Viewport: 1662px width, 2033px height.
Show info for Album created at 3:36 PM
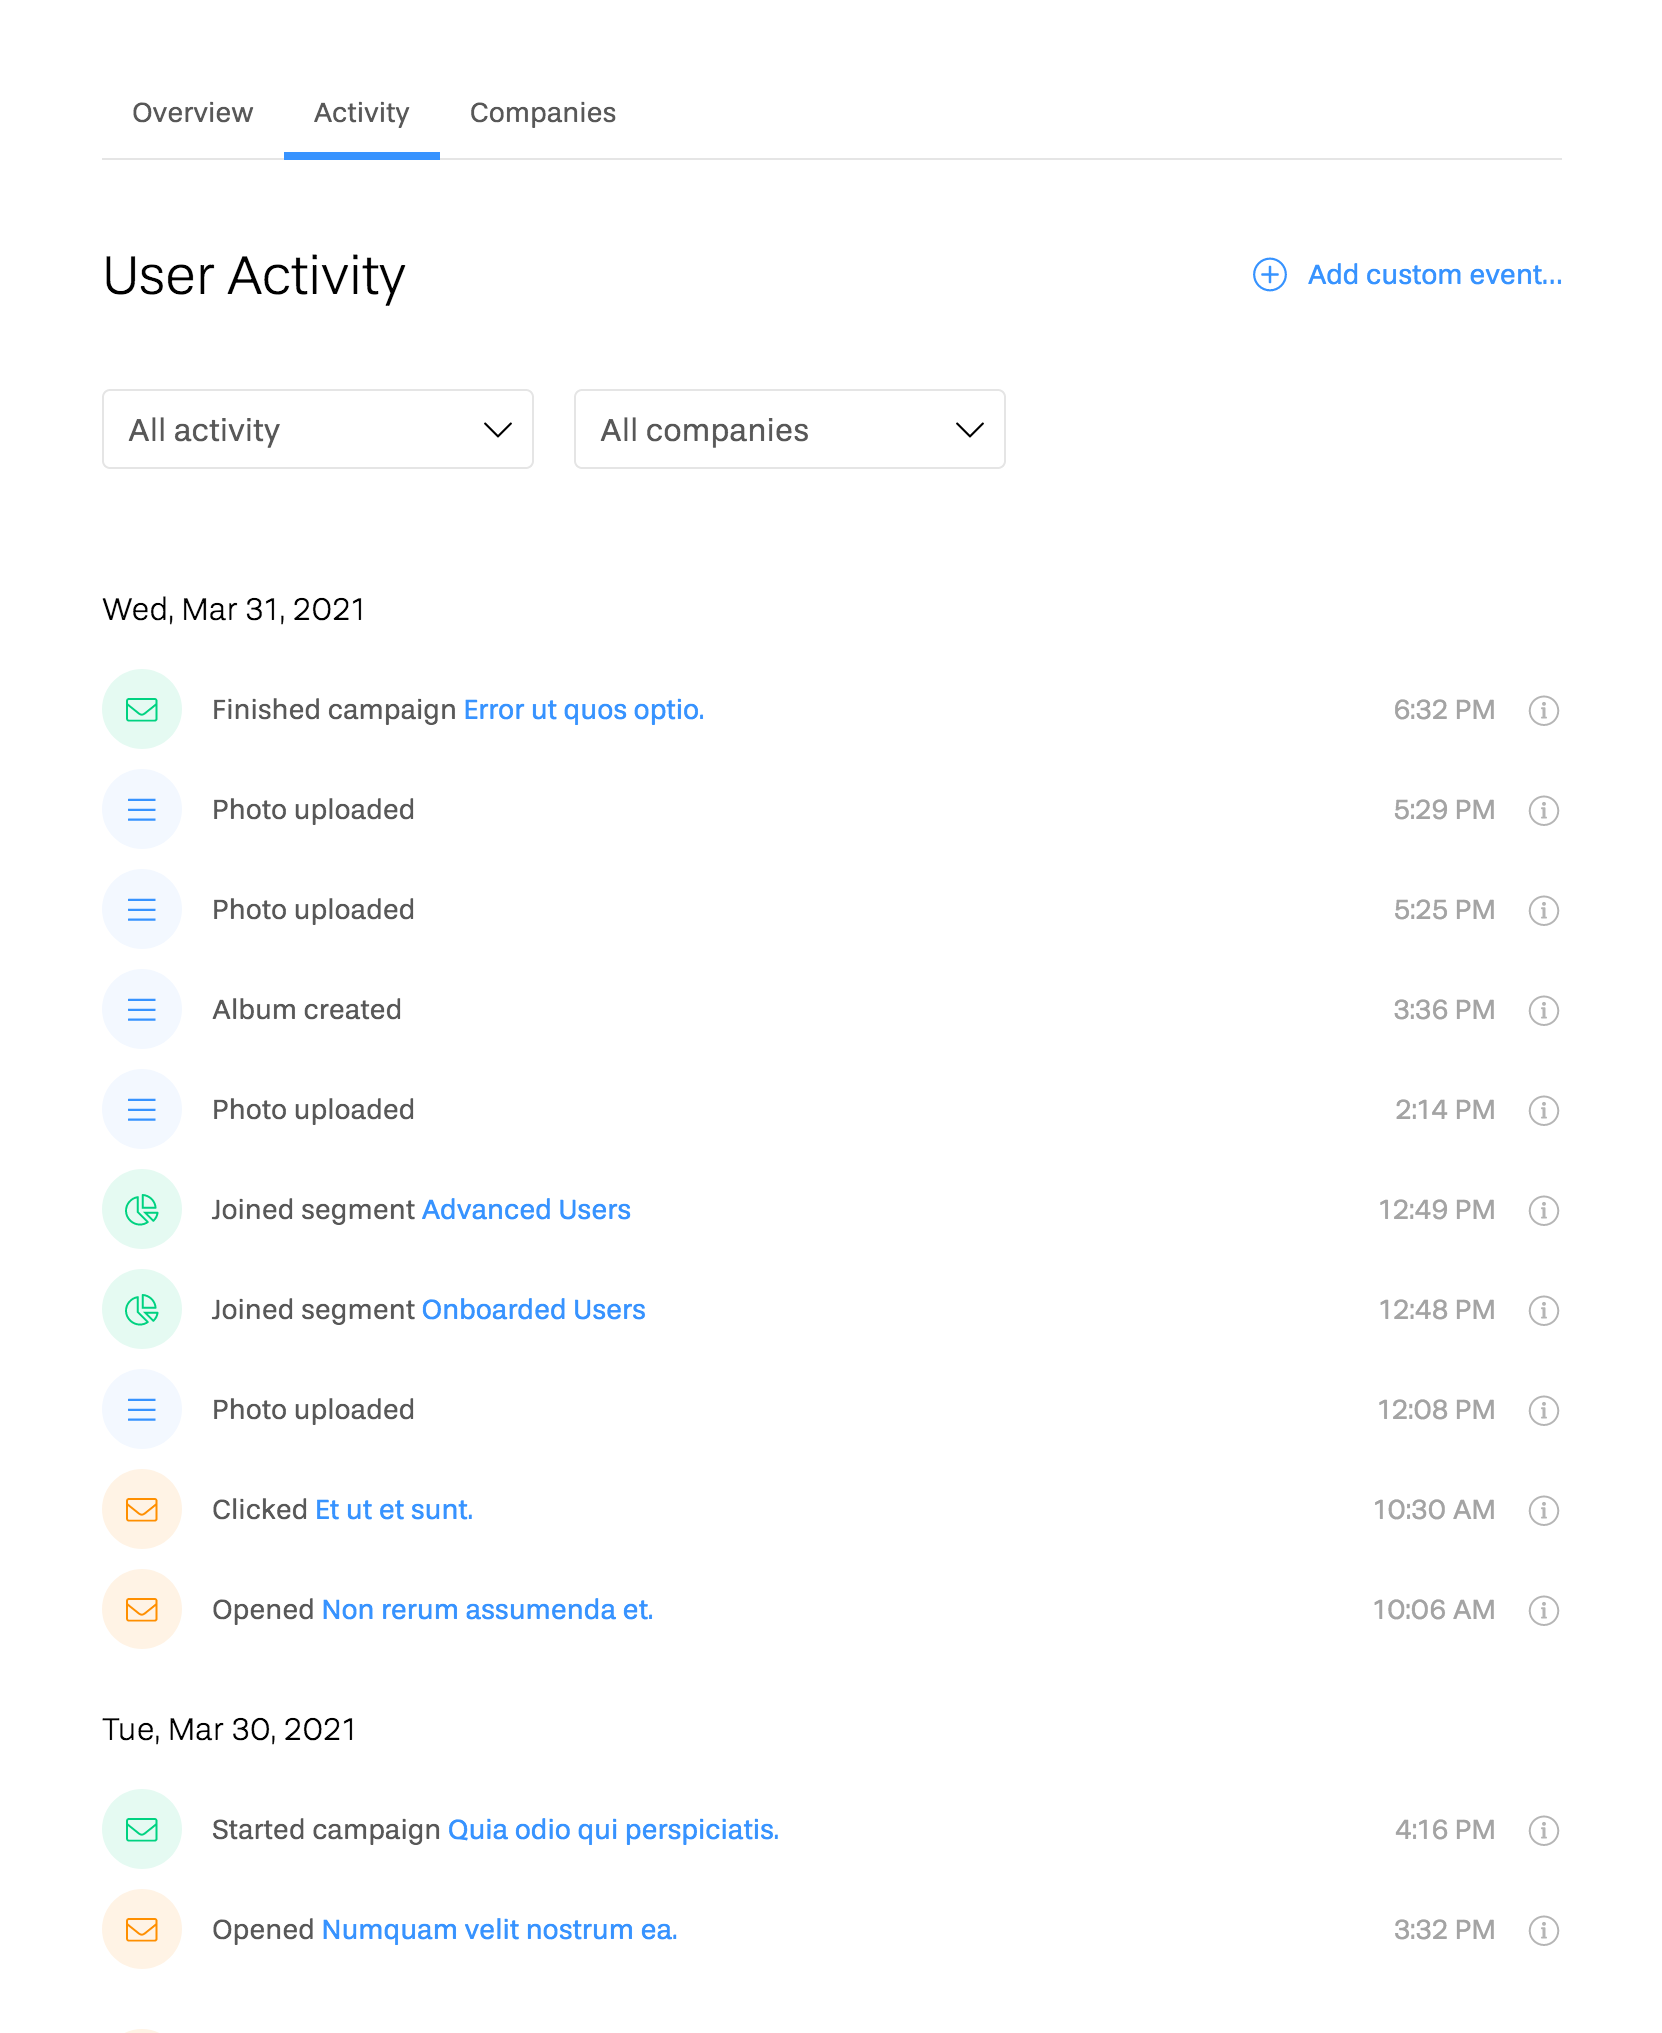(1543, 1010)
